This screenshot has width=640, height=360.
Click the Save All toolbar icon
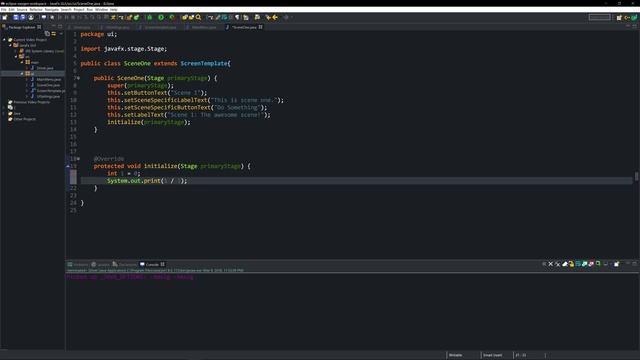click(23, 17)
